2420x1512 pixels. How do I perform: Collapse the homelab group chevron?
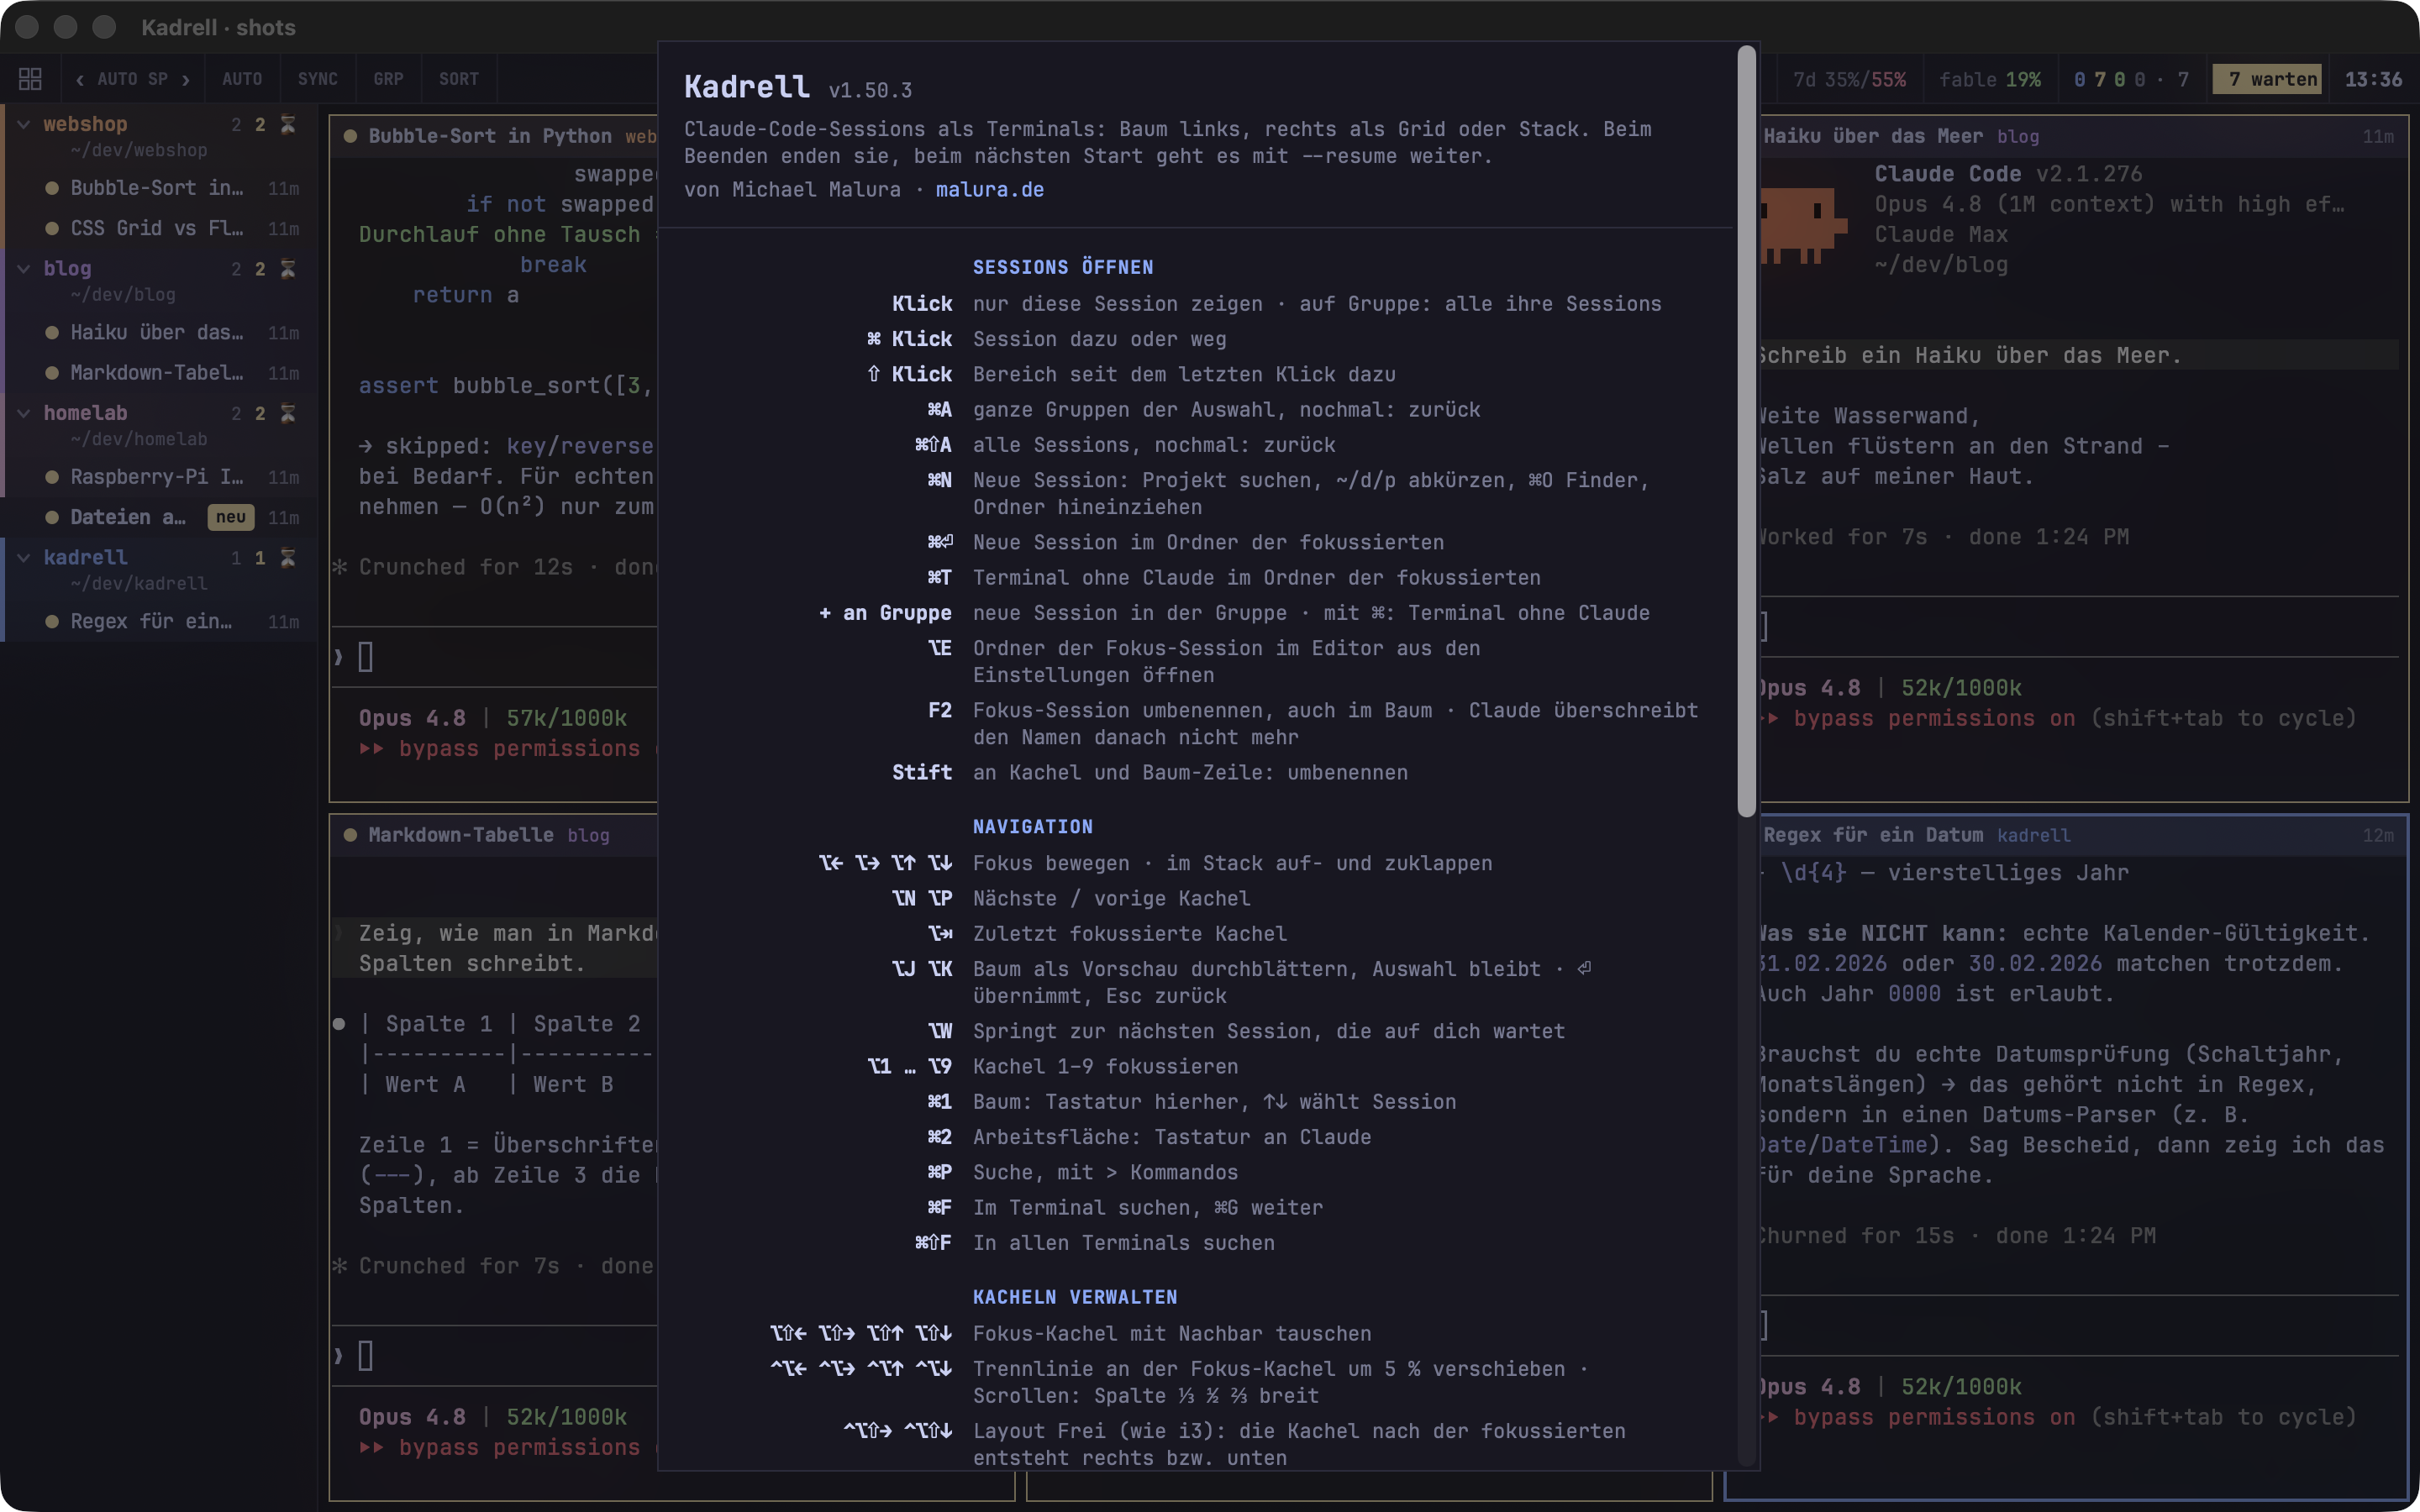24,413
